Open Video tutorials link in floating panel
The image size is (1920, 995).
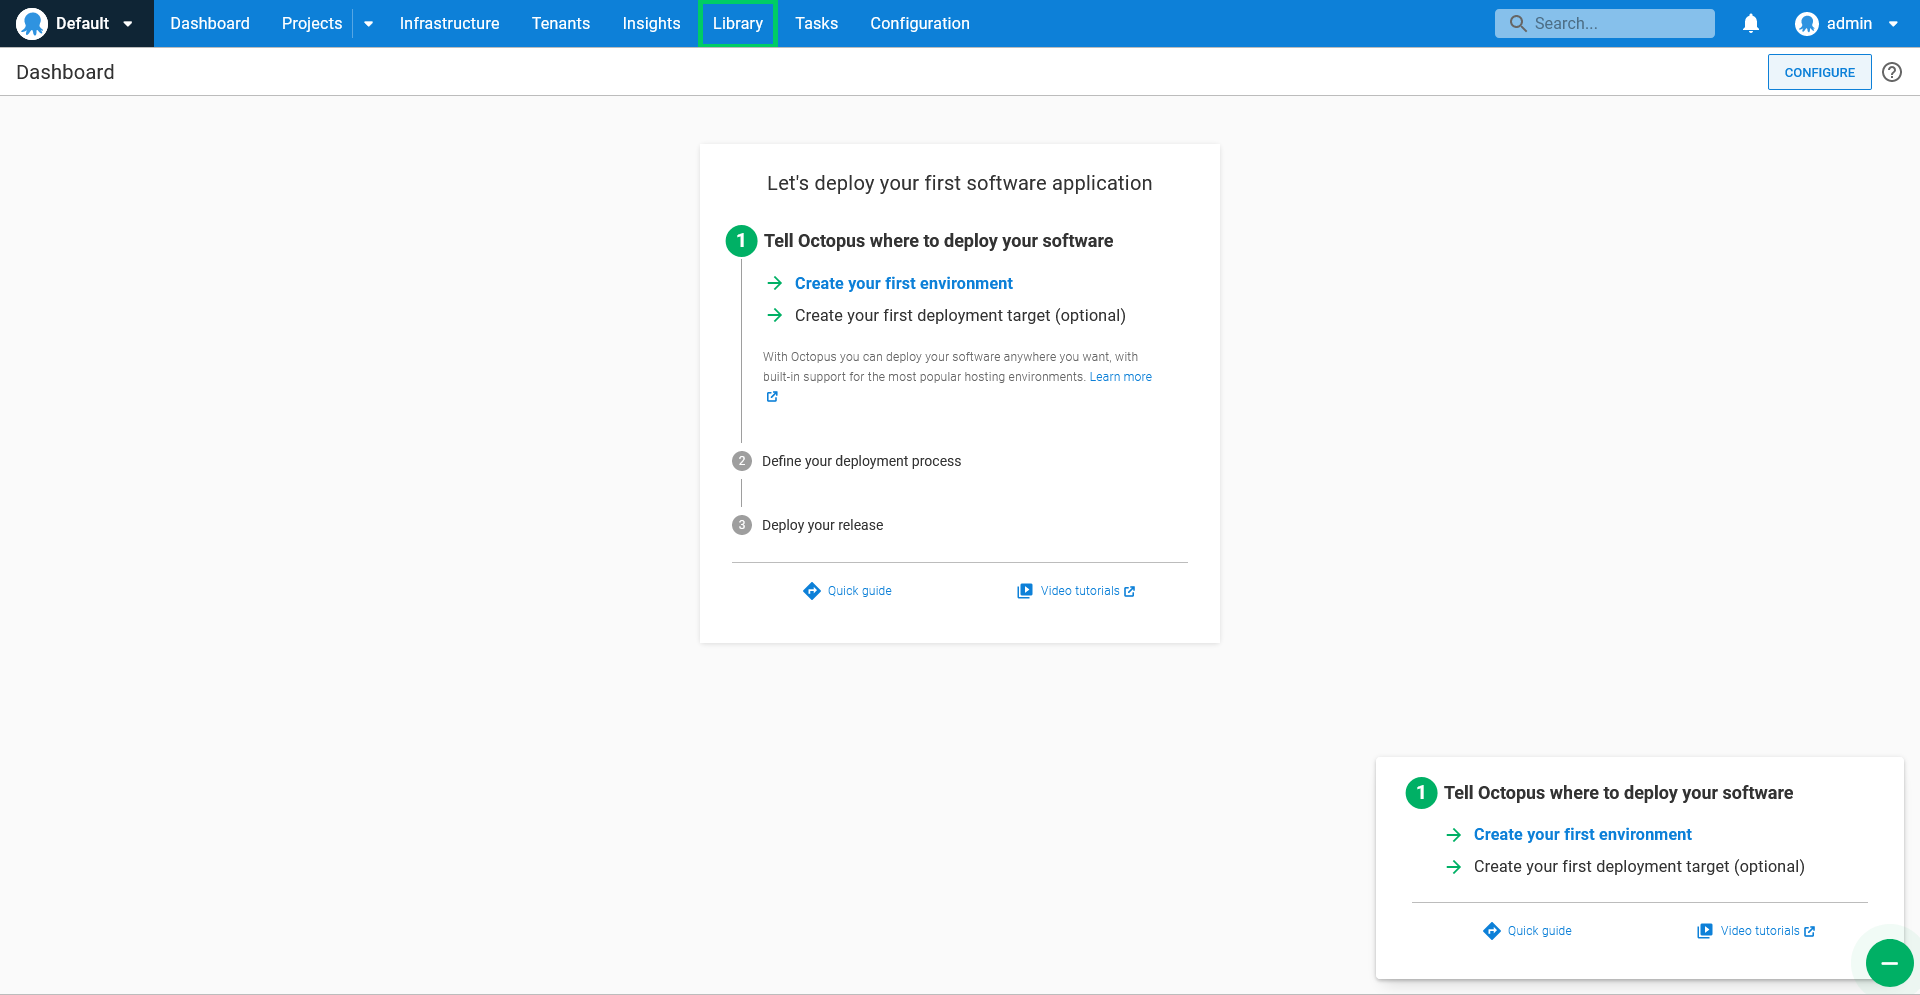[x=1760, y=931]
